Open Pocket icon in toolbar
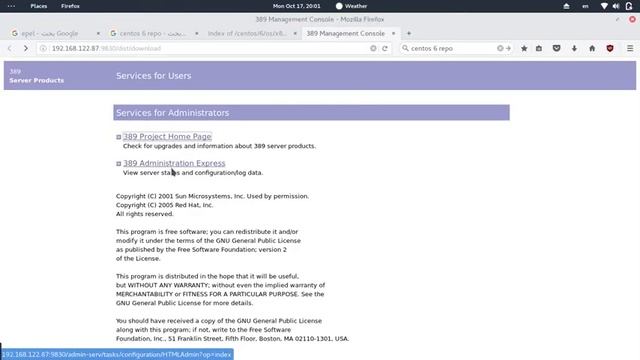 click(556, 48)
